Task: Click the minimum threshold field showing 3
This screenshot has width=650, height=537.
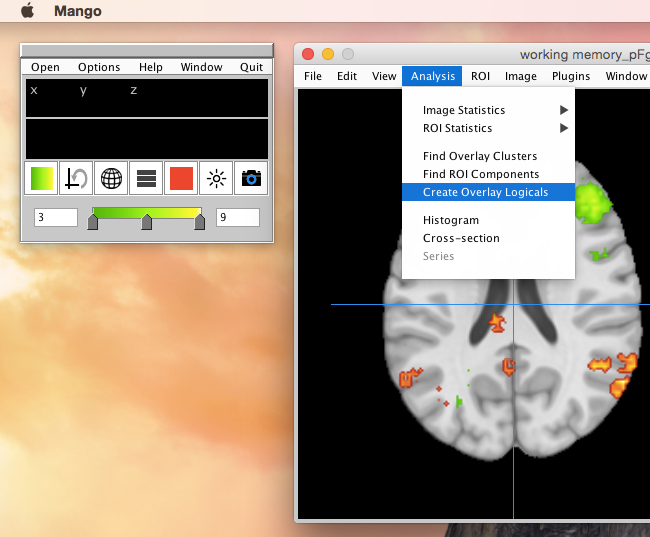Action: 56,217
